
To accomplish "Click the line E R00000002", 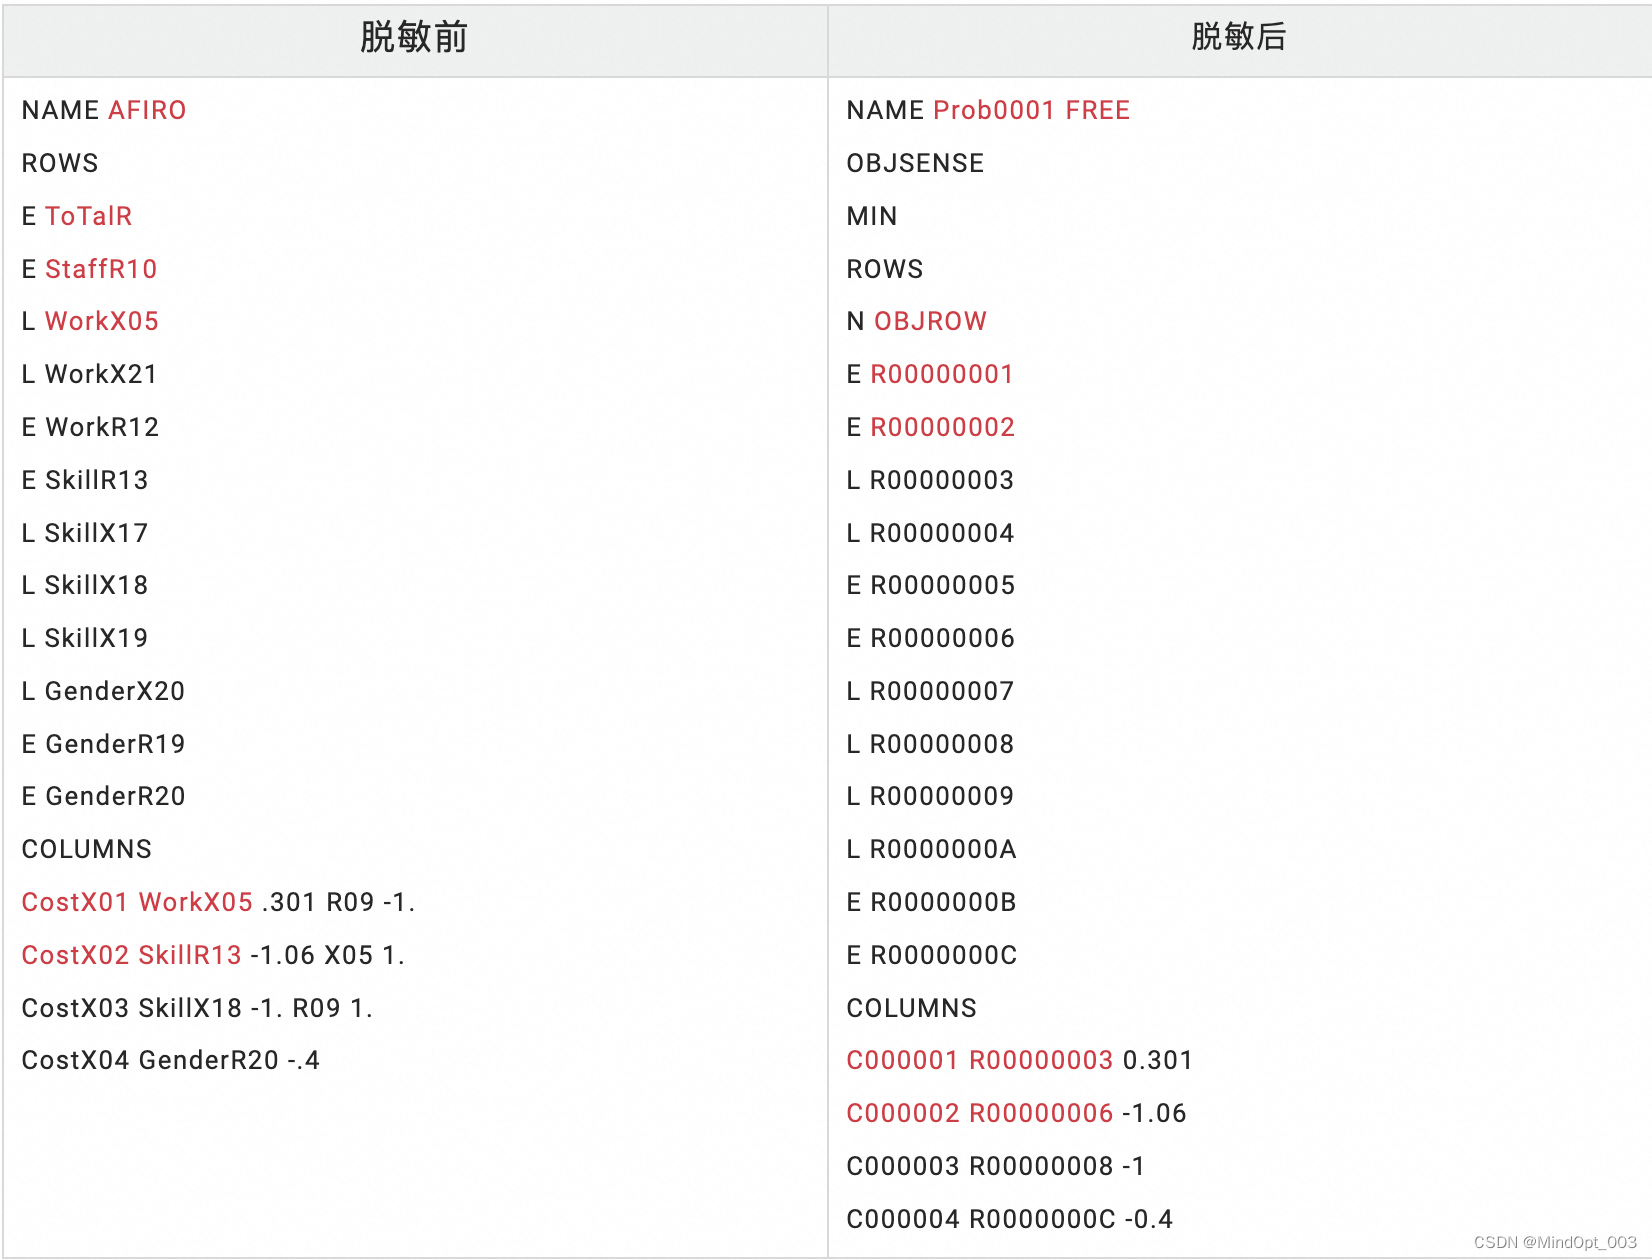I will coord(931,427).
